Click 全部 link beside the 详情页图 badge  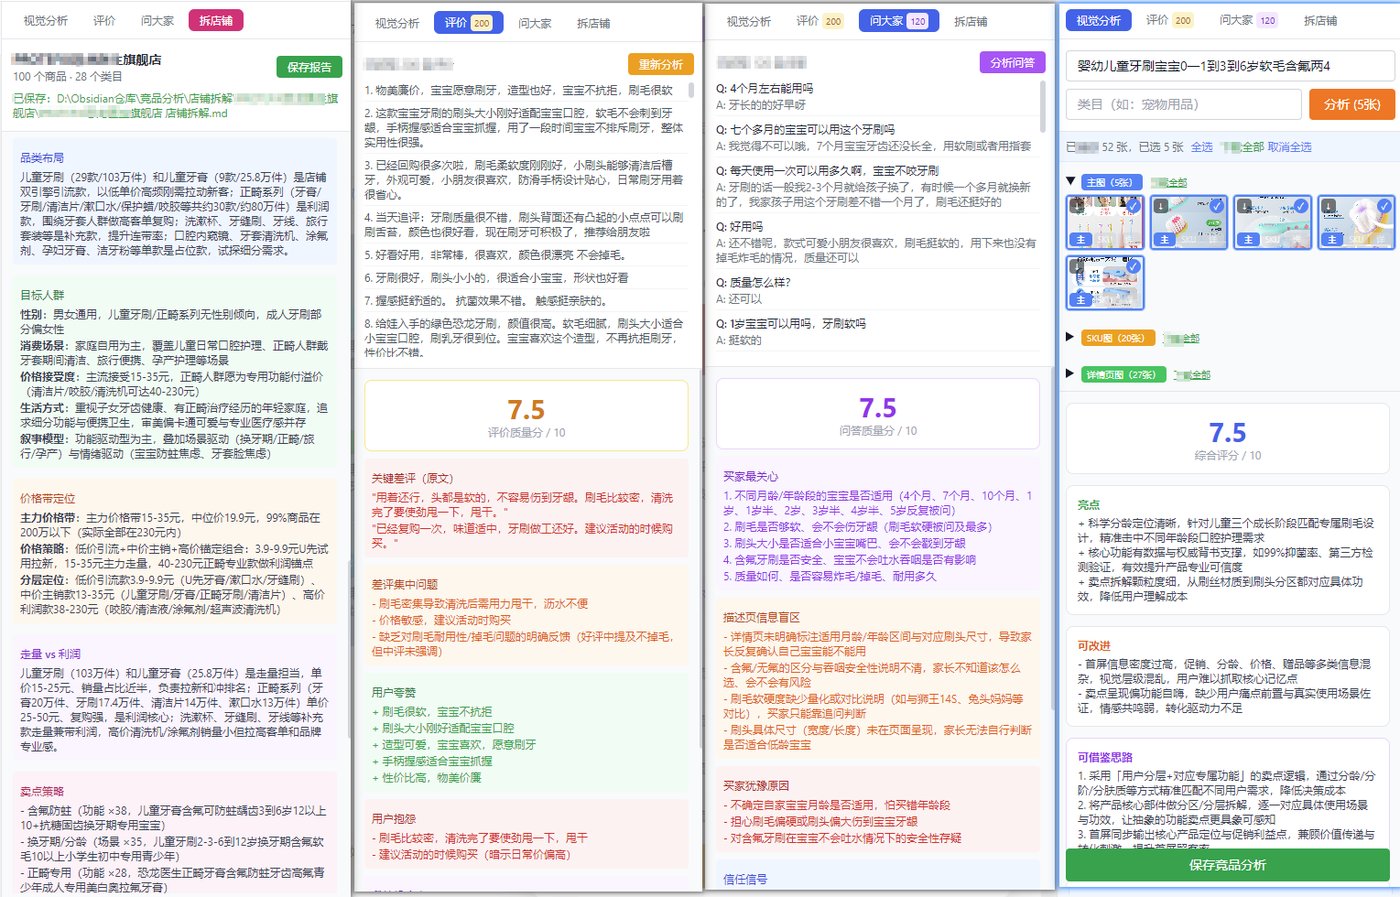(x=1191, y=375)
